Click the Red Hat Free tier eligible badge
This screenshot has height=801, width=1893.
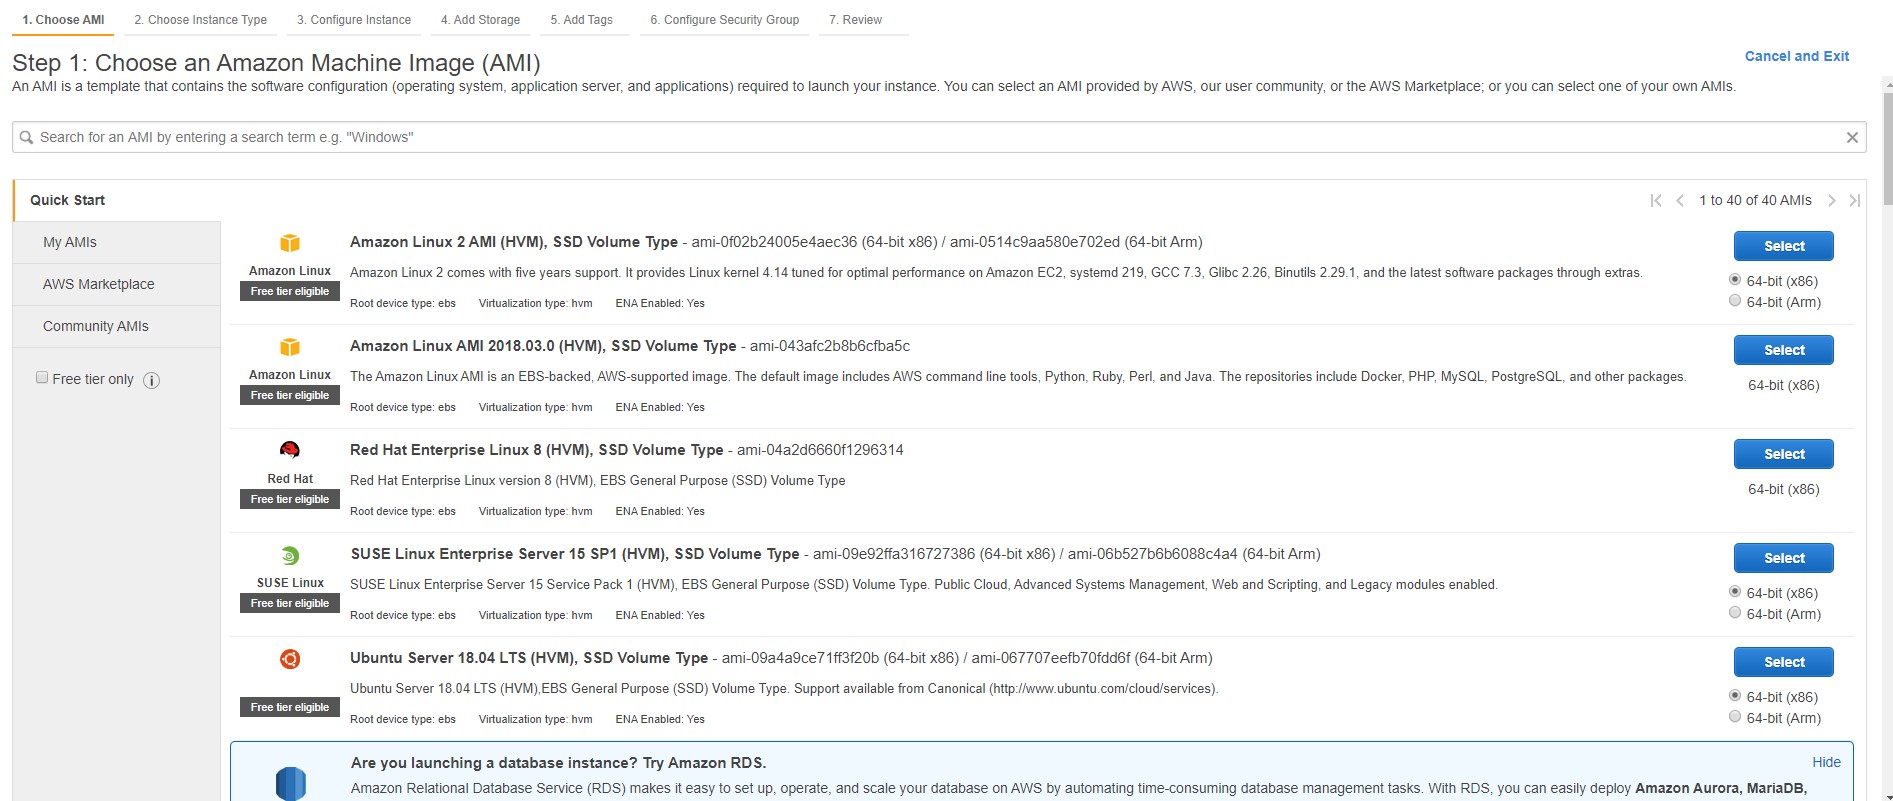(x=290, y=499)
